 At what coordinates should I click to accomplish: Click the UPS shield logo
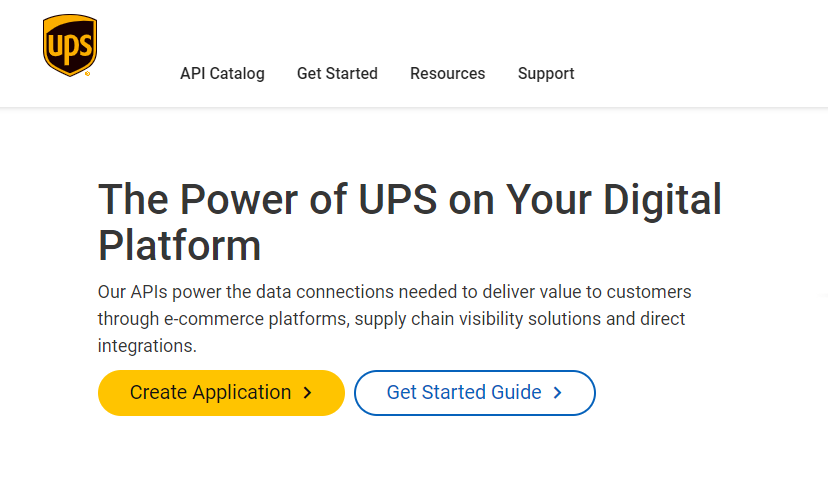[x=70, y=45]
